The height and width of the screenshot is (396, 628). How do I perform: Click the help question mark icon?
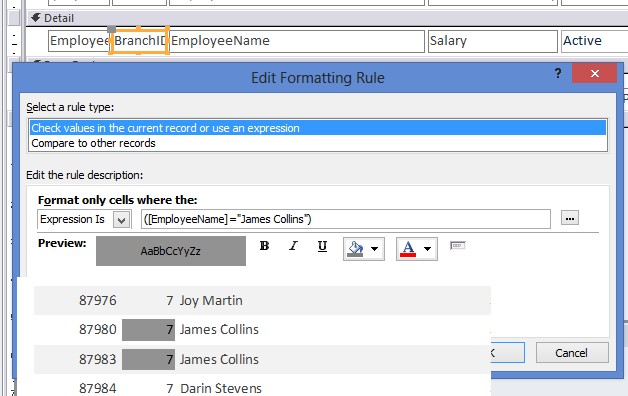(x=558, y=73)
